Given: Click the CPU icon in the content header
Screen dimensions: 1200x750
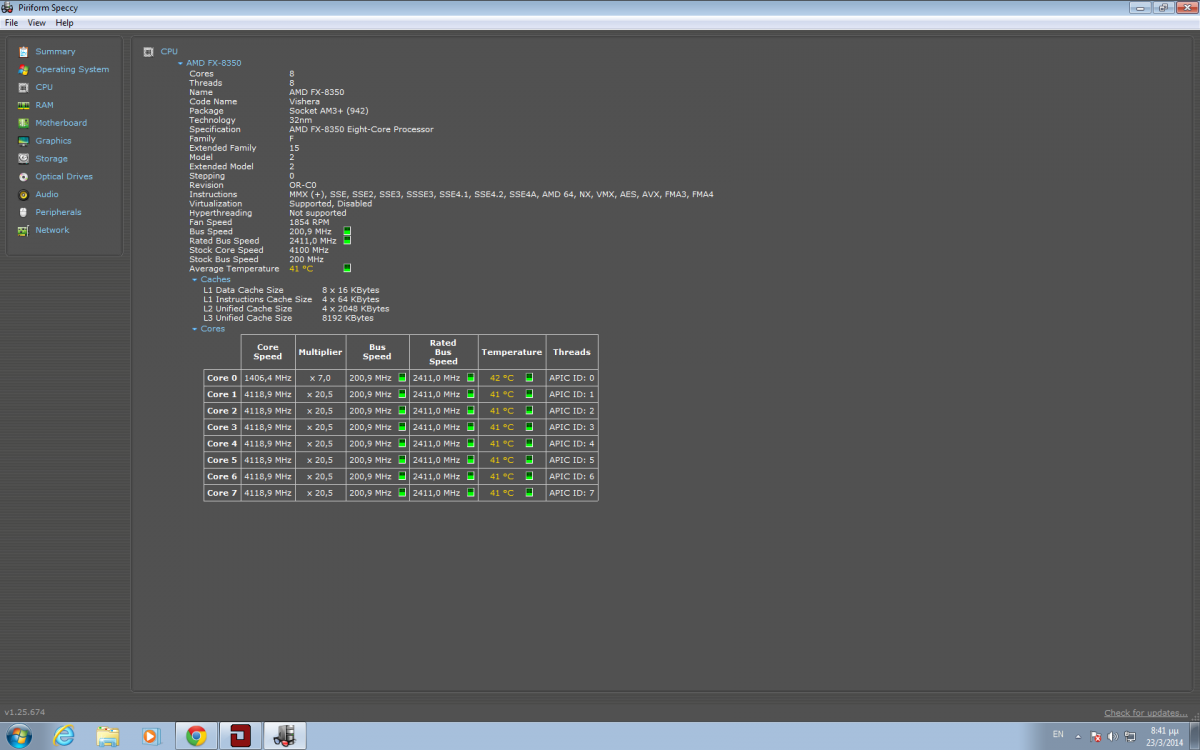Looking at the screenshot, I should pos(148,51).
